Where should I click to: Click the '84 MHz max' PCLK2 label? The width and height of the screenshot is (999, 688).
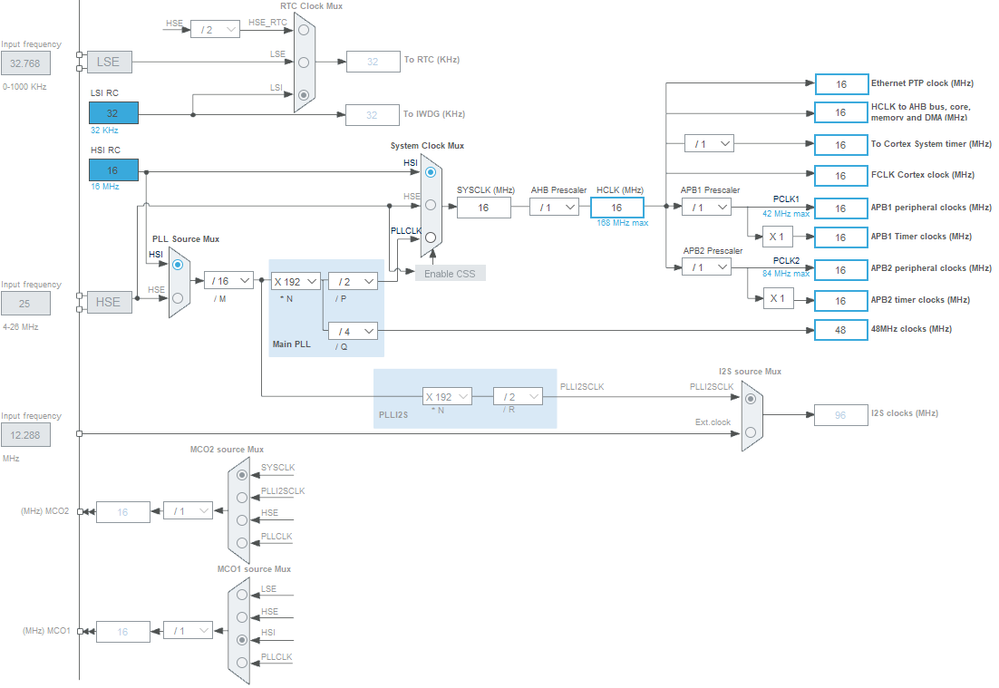pos(786,274)
